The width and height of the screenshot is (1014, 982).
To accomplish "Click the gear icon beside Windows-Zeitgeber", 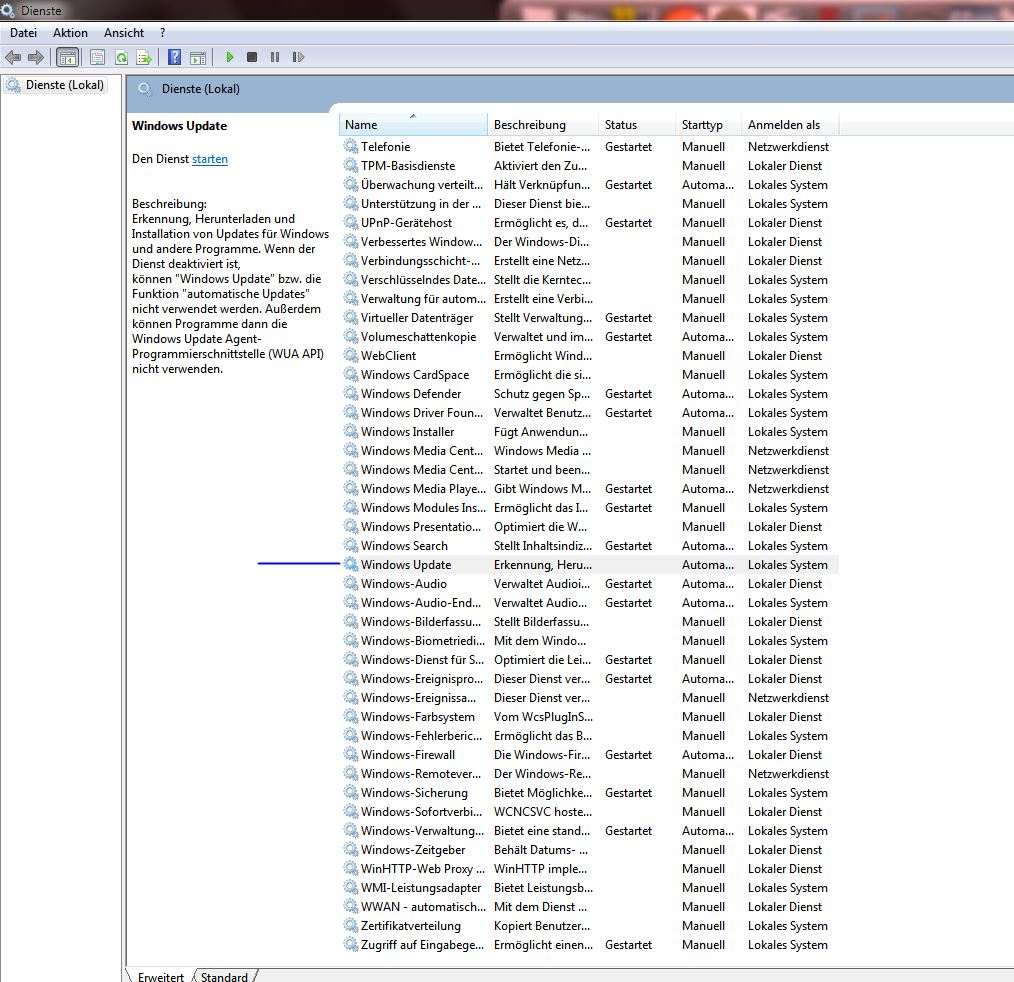I will pyautogui.click(x=351, y=849).
